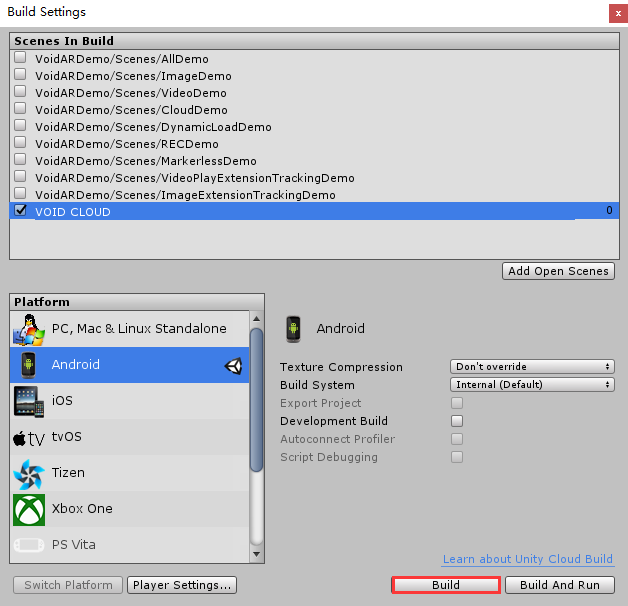
Task: Tick the VideoDemo scene checkbox
Action: [x=20, y=91]
